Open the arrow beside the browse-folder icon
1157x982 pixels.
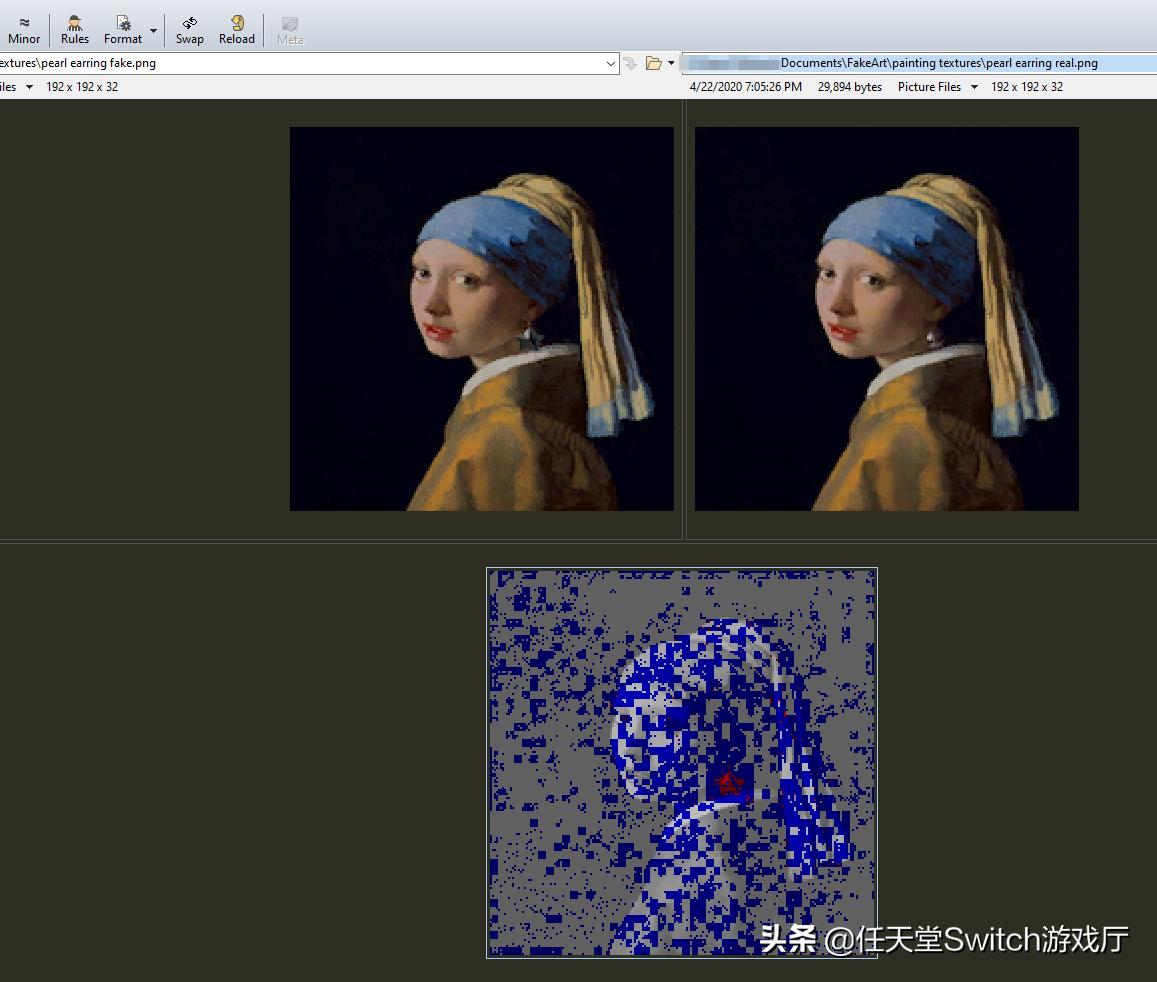point(671,63)
